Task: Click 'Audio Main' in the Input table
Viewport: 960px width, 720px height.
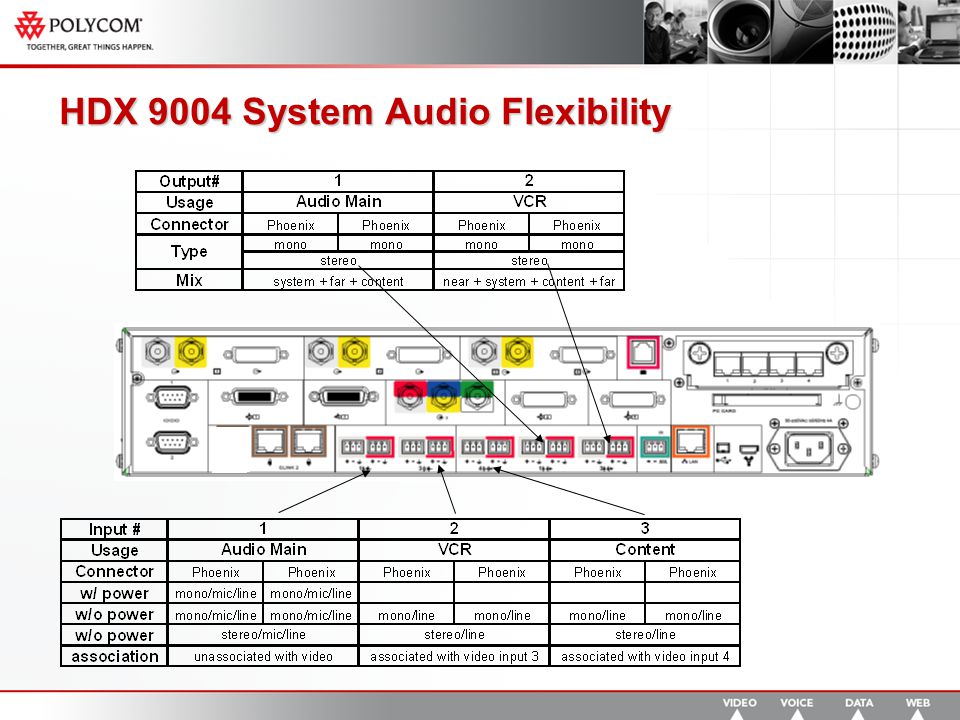Action: [263, 549]
